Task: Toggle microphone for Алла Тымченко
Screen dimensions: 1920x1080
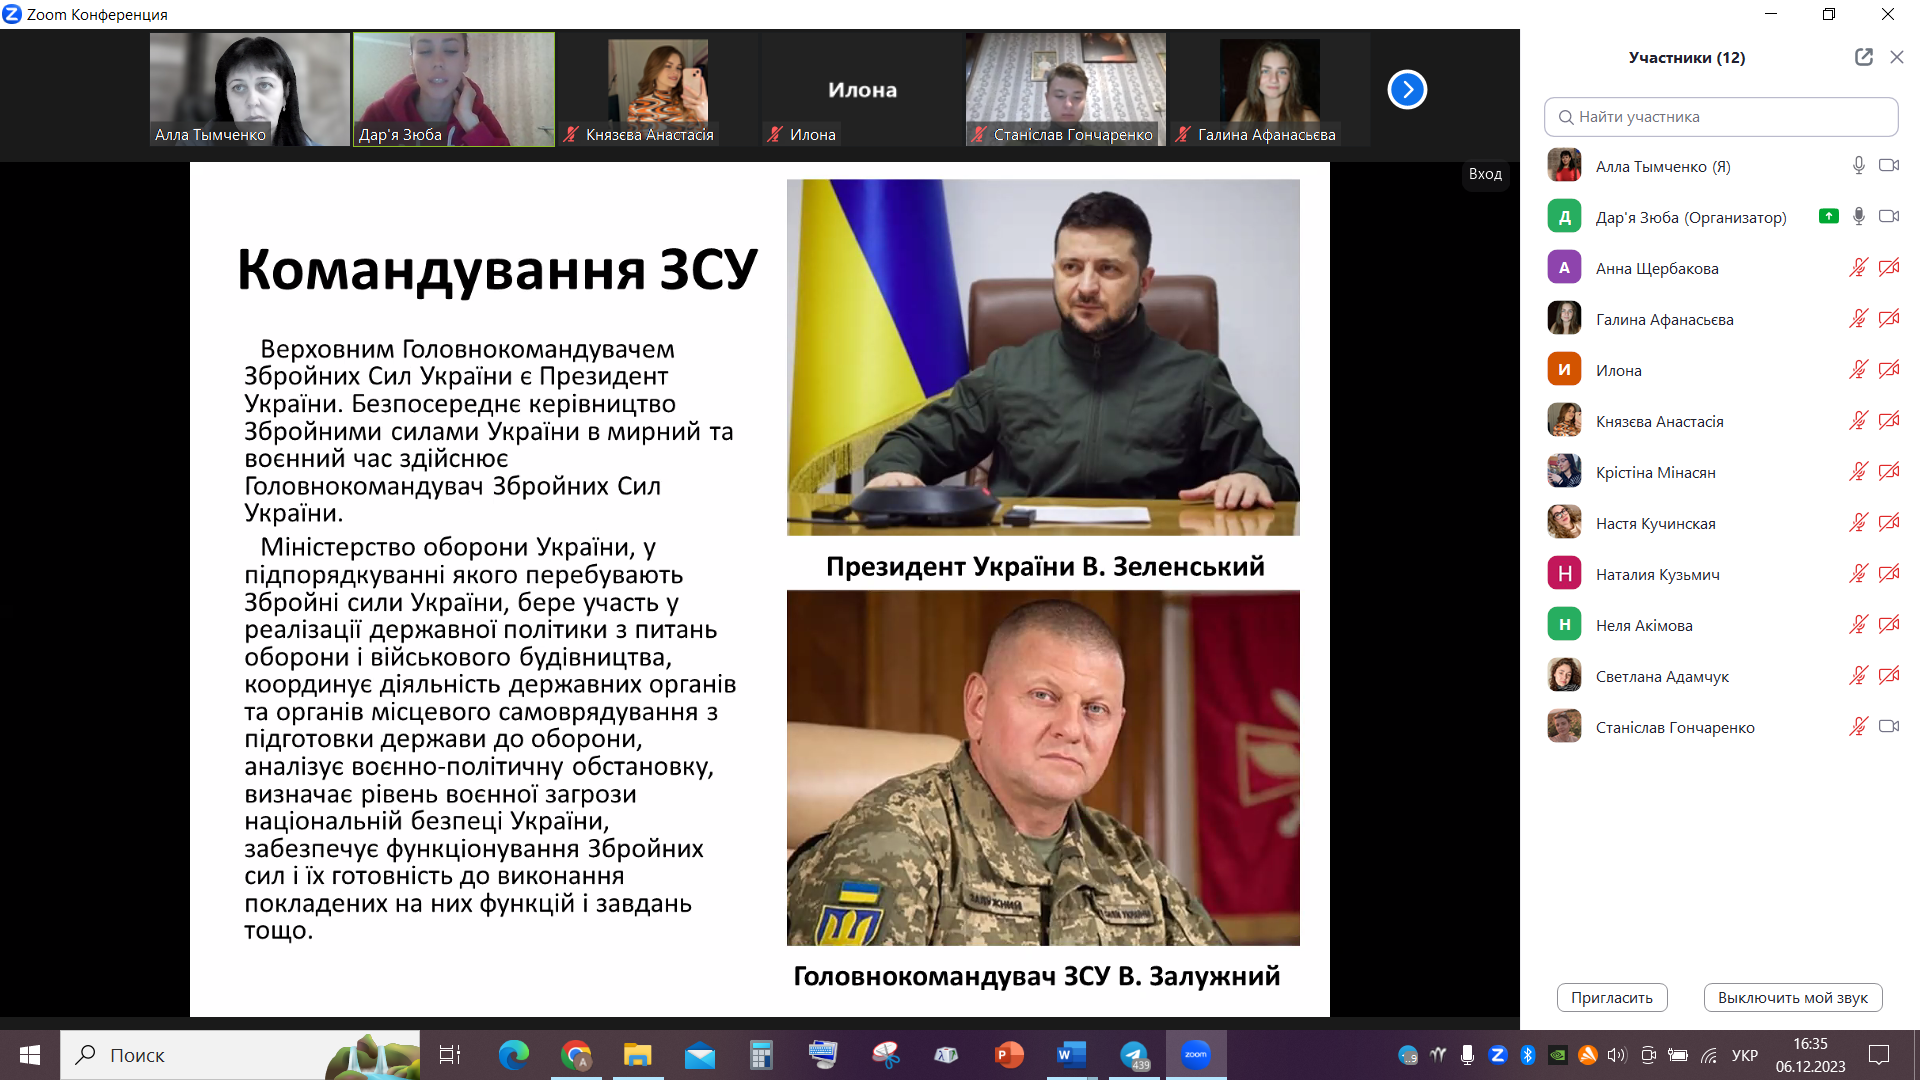Action: 1858,166
